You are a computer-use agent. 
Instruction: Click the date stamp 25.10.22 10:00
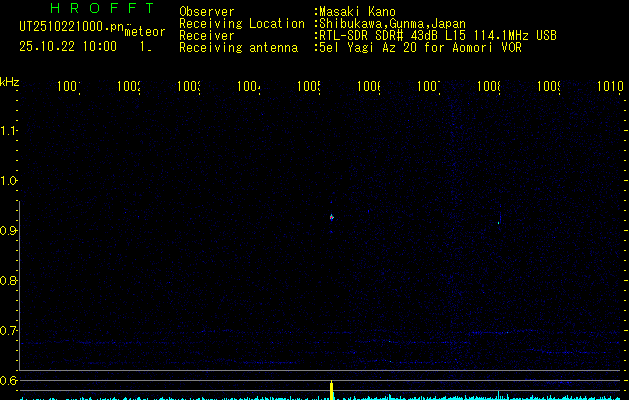click(68, 46)
